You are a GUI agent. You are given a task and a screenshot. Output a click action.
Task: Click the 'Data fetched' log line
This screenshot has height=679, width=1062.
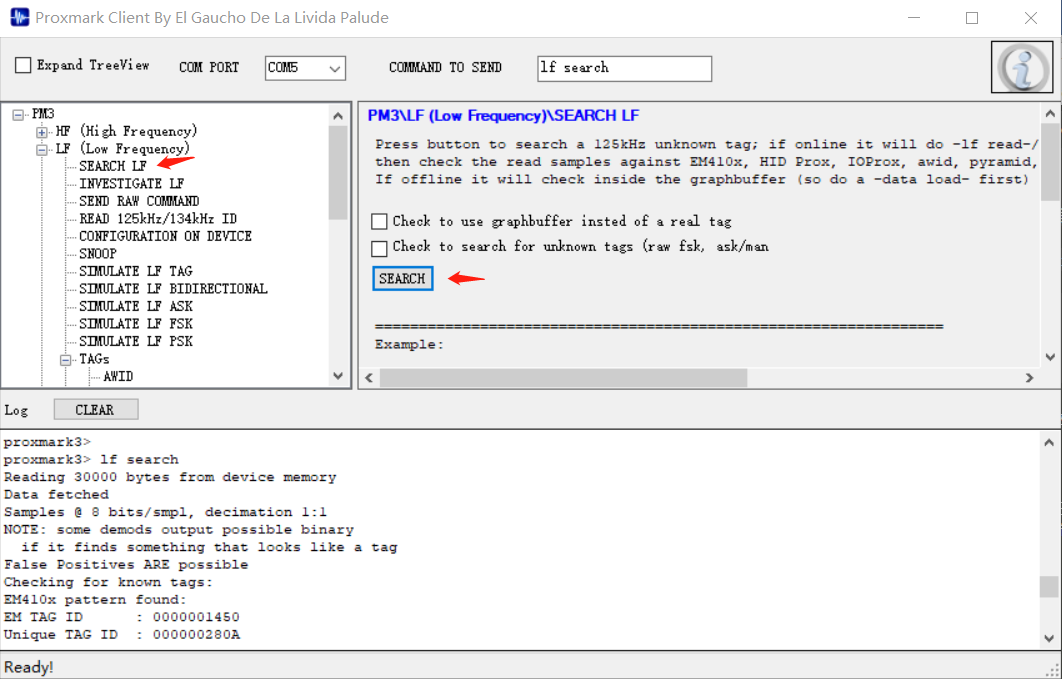pos(56,494)
